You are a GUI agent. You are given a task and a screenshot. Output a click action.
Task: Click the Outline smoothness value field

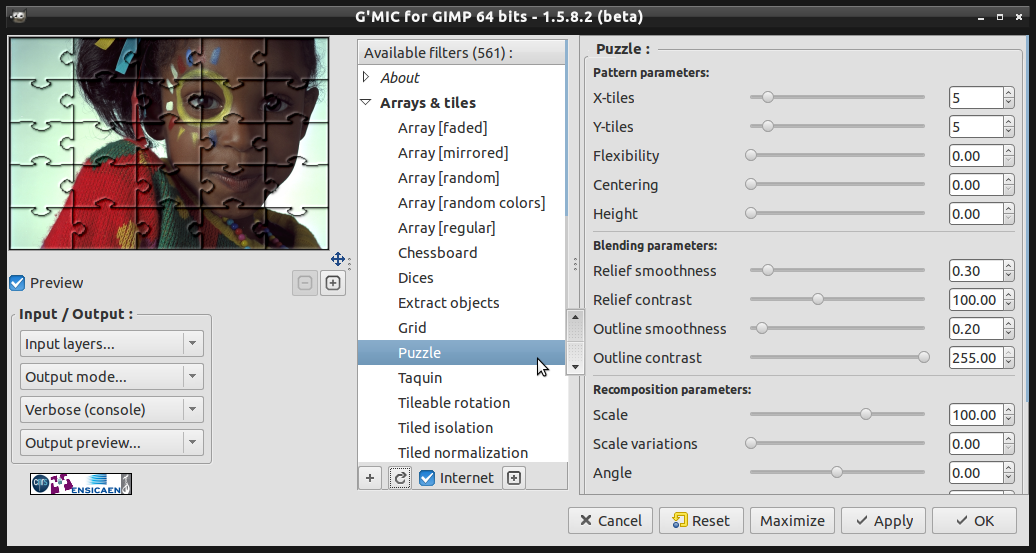click(x=976, y=329)
